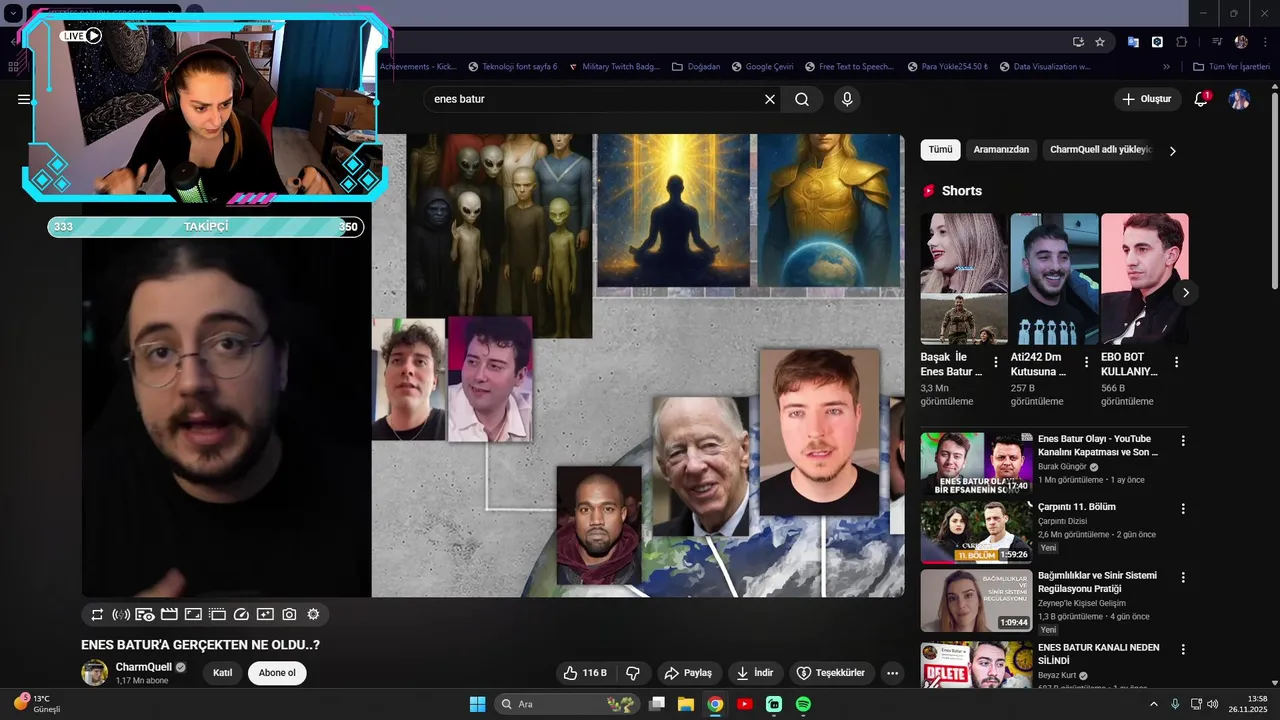Click the YouTube search magnifier button
The image size is (1280, 720).
(x=802, y=99)
